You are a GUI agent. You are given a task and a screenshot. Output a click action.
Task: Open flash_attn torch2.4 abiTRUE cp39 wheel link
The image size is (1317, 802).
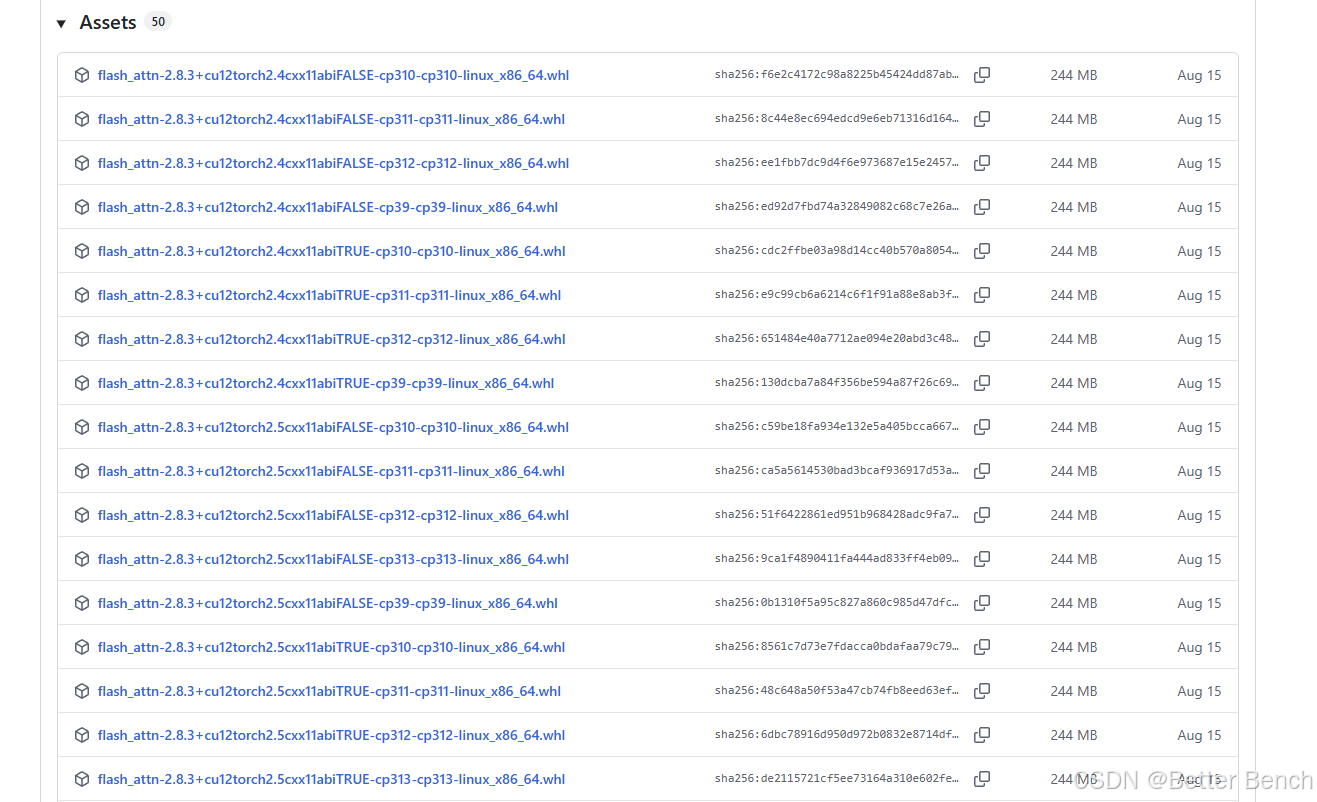coord(326,383)
